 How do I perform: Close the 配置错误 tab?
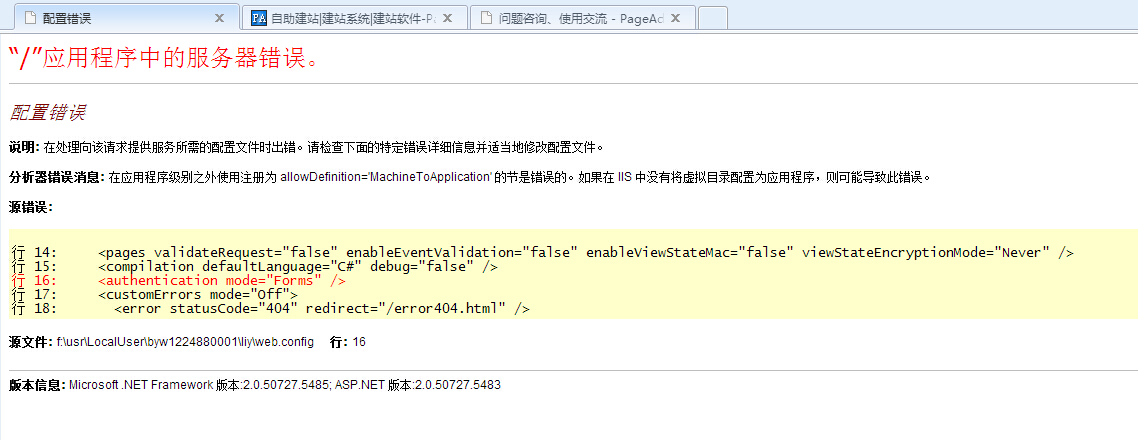[x=220, y=18]
